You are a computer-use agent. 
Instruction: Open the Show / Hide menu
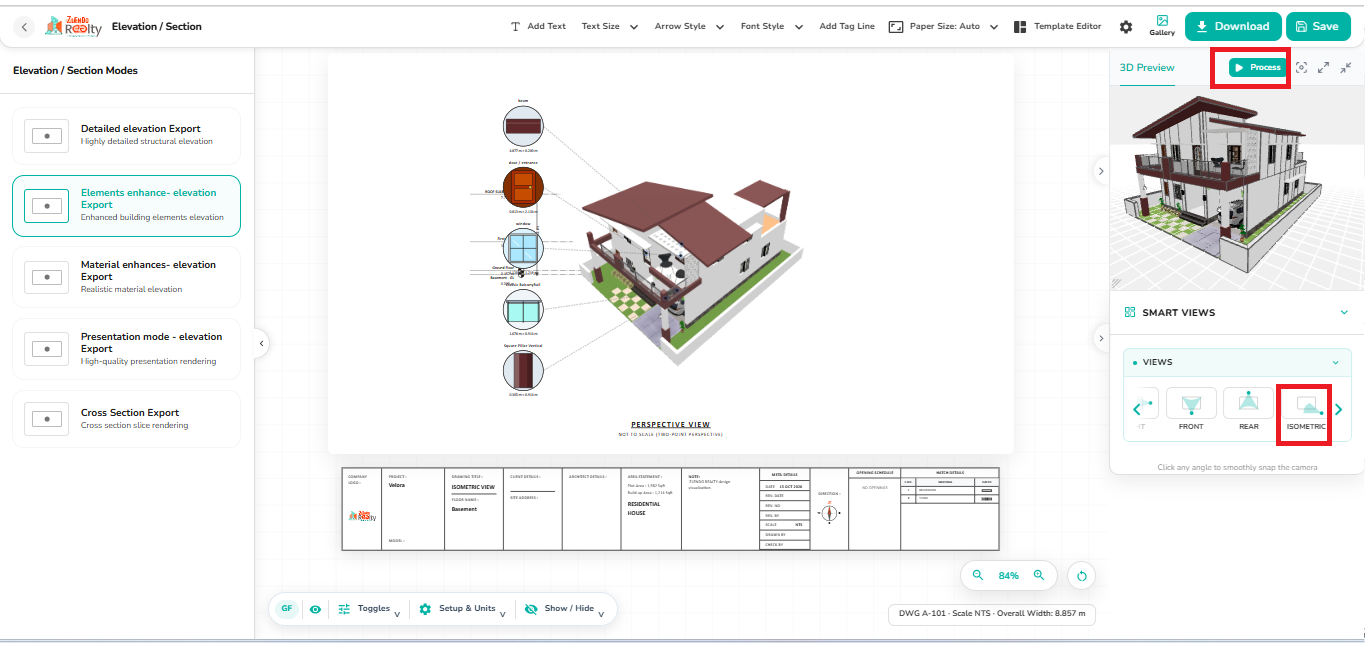click(x=565, y=609)
